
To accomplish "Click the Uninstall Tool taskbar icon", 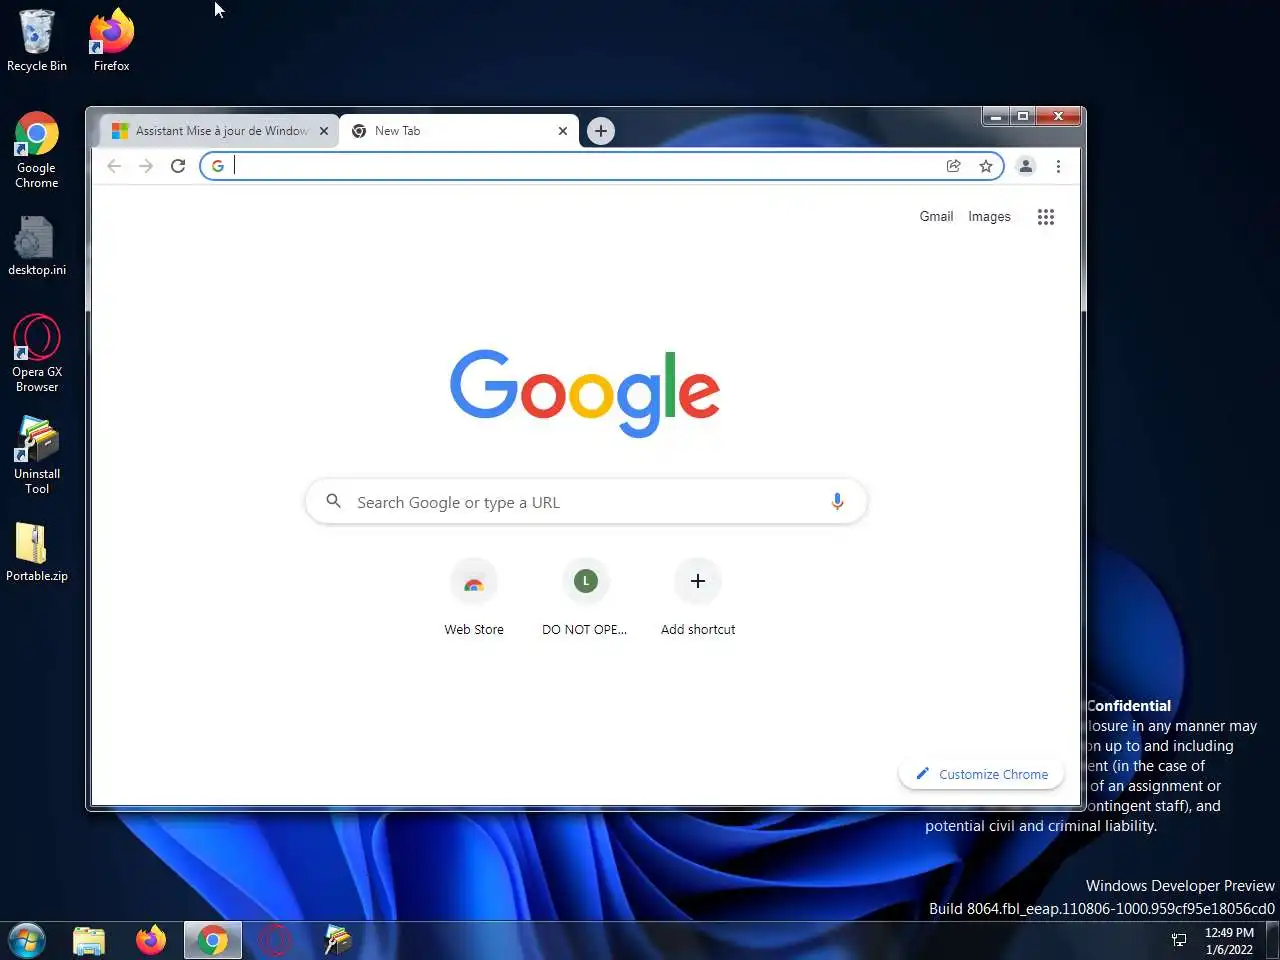I will (x=337, y=940).
